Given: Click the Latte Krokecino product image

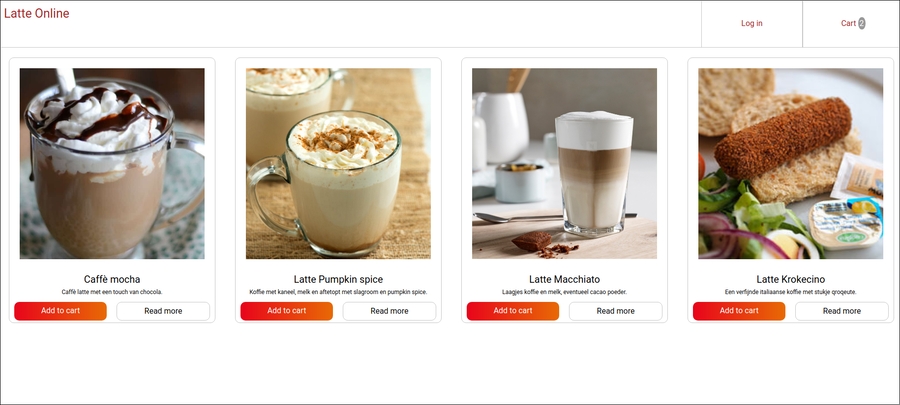Looking at the screenshot, I should pyautogui.click(x=790, y=163).
